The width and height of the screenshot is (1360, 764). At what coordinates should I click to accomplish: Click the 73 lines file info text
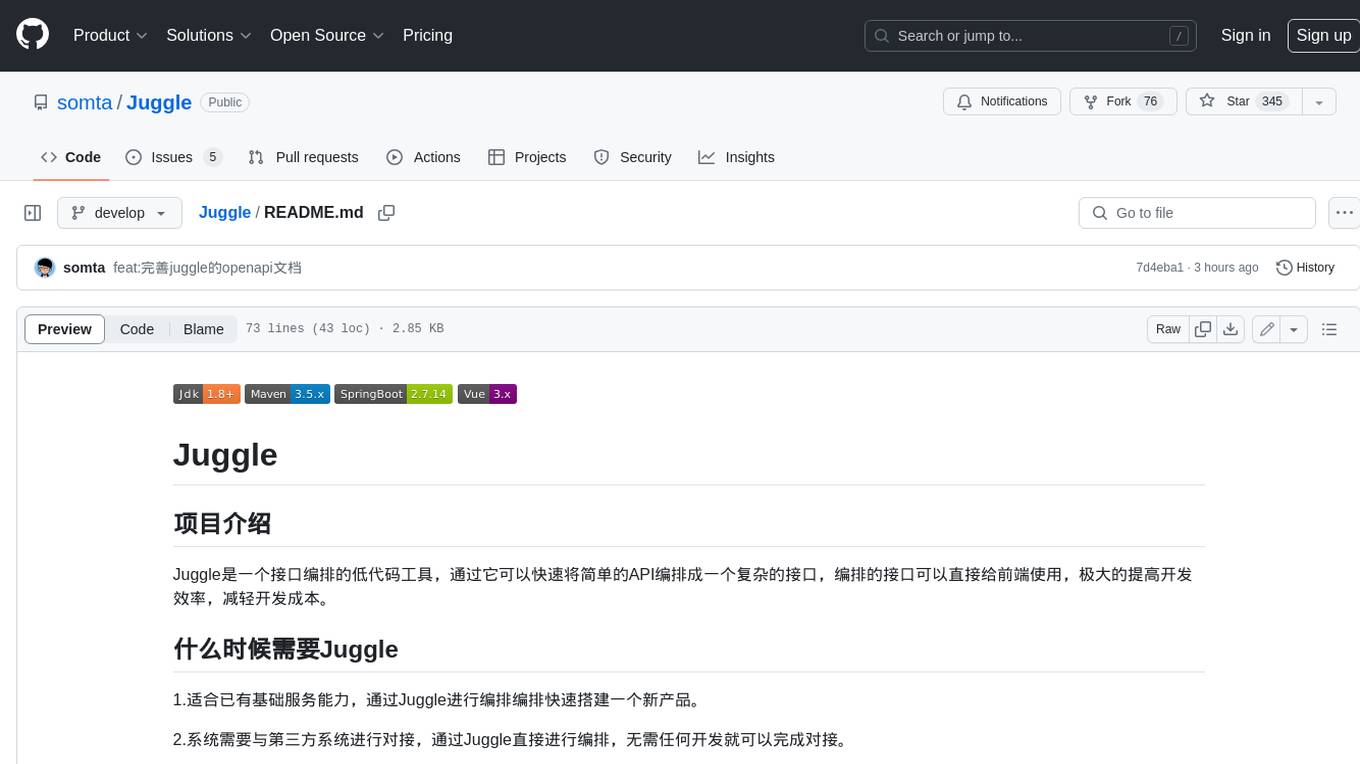(x=344, y=329)
